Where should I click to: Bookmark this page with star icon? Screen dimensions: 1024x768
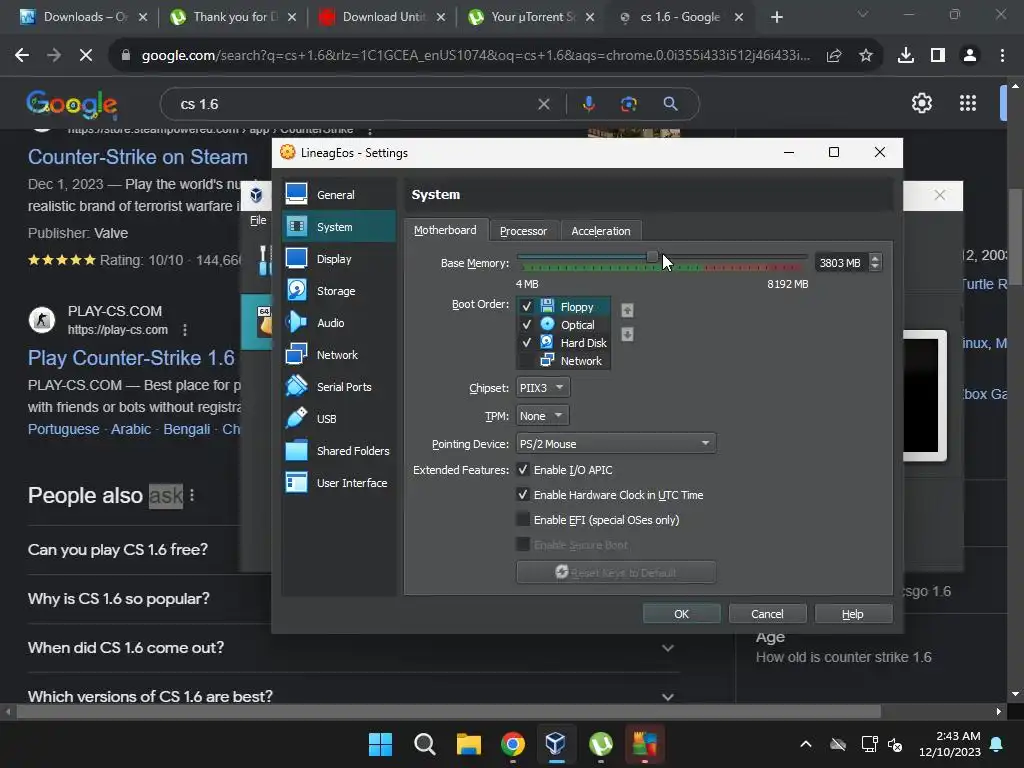click(x=866, y=56)
